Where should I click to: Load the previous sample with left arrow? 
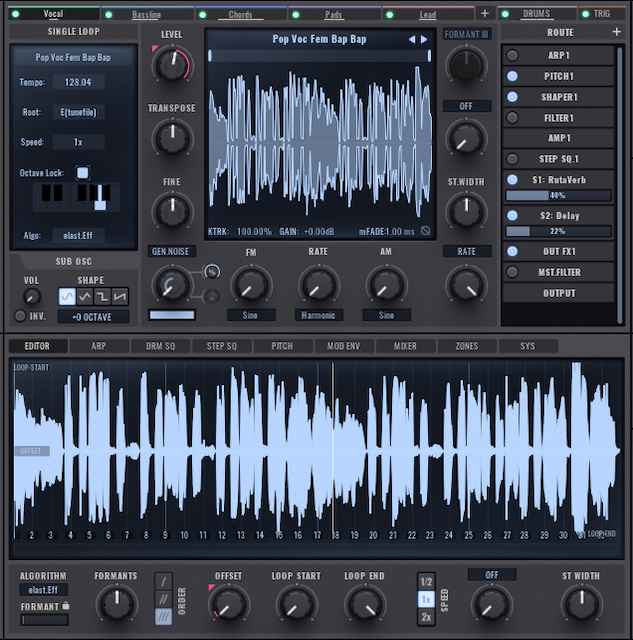pyautogui.click(x=411, y=39)
